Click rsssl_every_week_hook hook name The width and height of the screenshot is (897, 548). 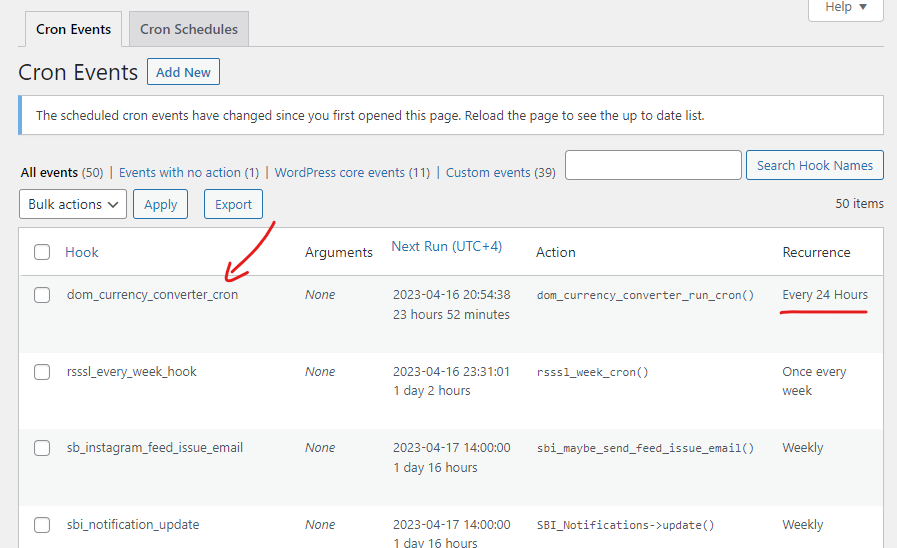coord(132,371)
